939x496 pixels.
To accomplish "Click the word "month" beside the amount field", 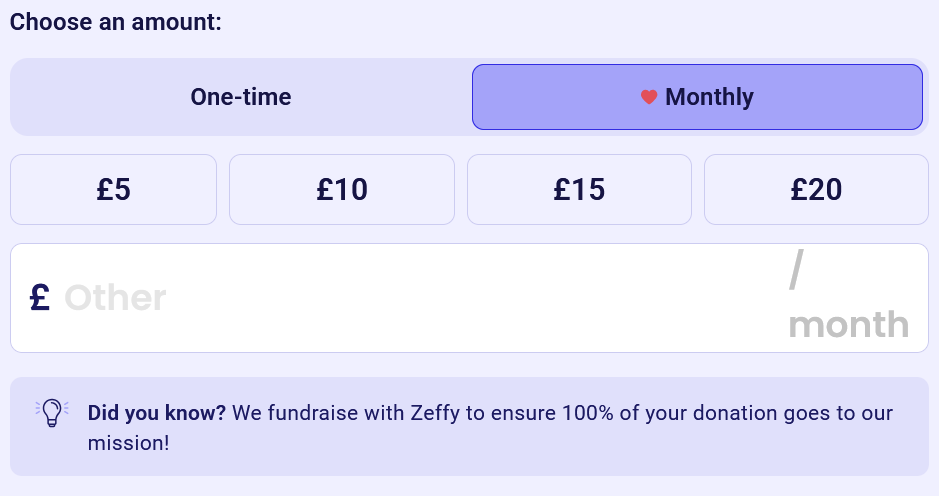I will [848, 325].
